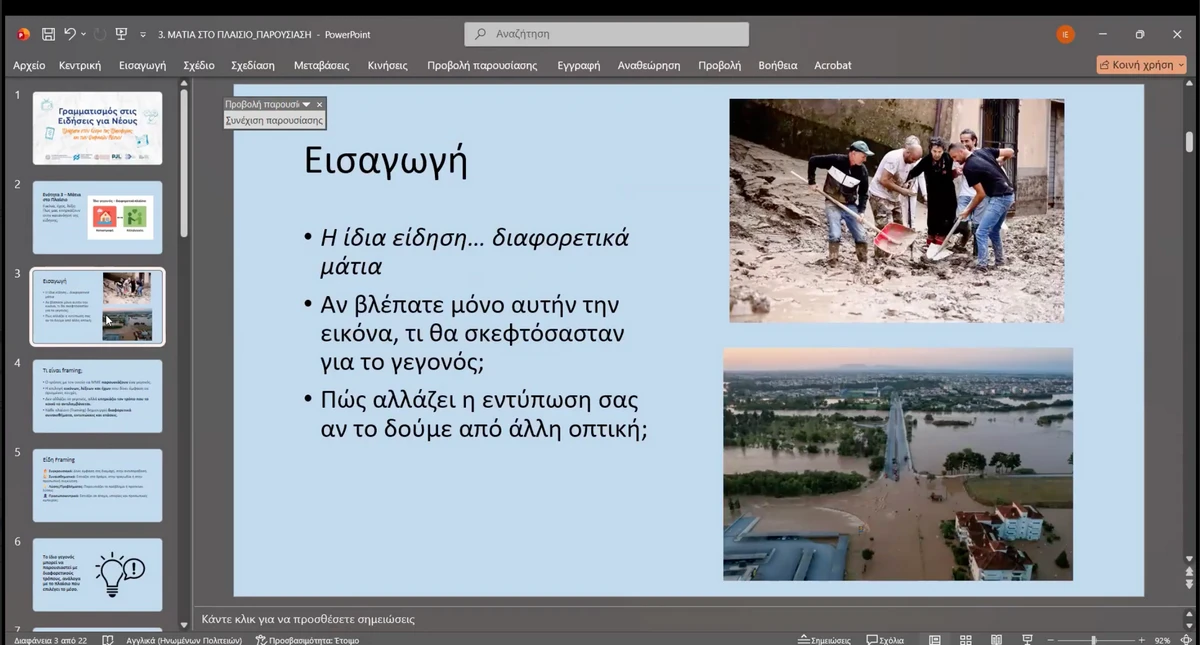Open Customize Quick Access Toolbar dropdown
Image resolution: width=1200 pixels, height=645 pixels.
tap(143, 34)
